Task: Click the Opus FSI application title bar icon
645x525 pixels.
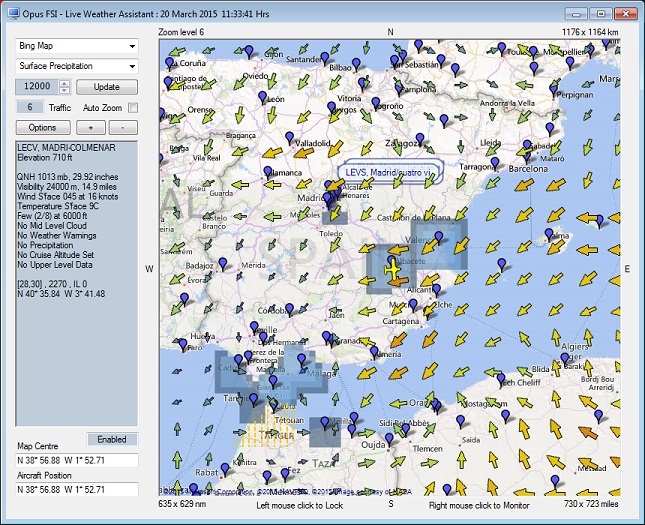Action: point(14,14)
